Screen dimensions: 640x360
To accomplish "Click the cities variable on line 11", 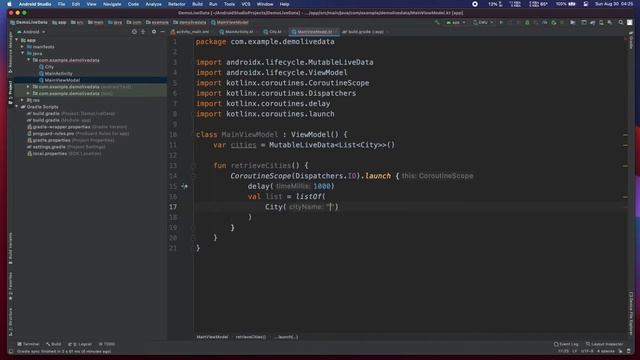I will pyautogui.click(x=243, y=145).
